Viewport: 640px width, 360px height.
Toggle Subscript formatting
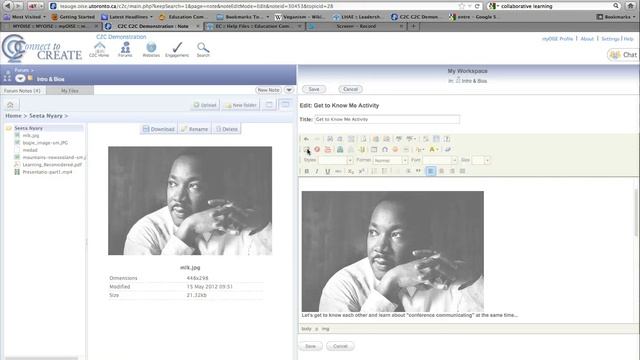coord(351,171)
